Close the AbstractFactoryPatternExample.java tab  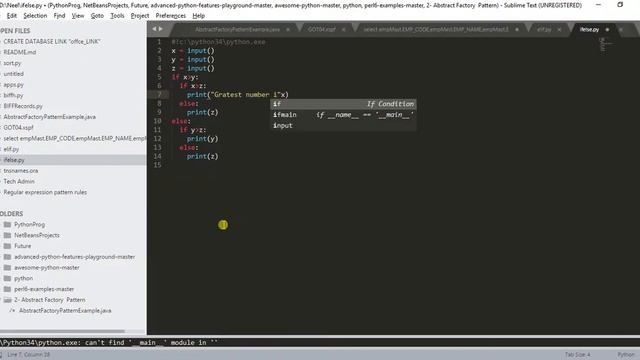click(288, 29)
